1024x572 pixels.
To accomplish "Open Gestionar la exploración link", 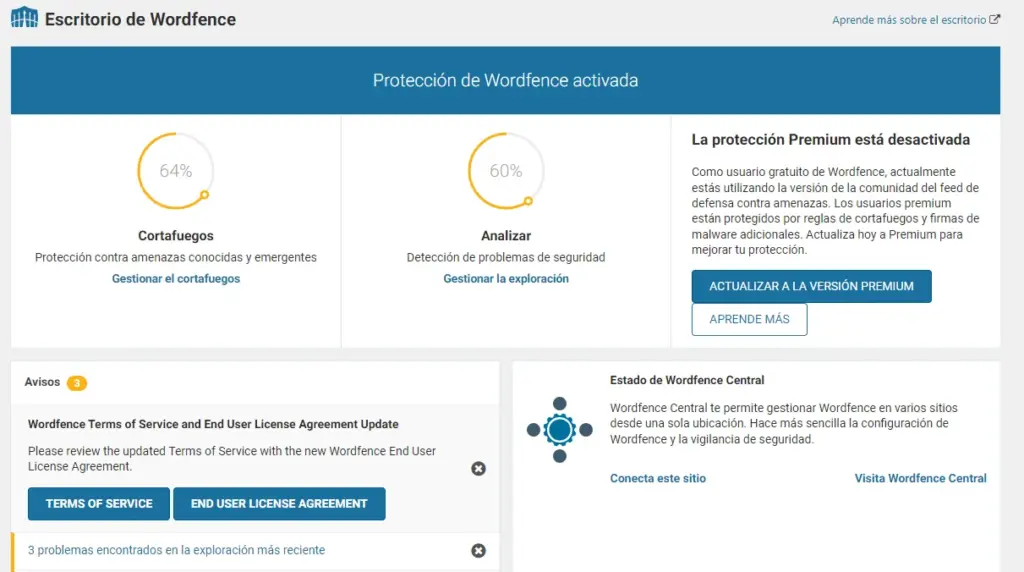I will pyautogui.click(x=506, y=279).
